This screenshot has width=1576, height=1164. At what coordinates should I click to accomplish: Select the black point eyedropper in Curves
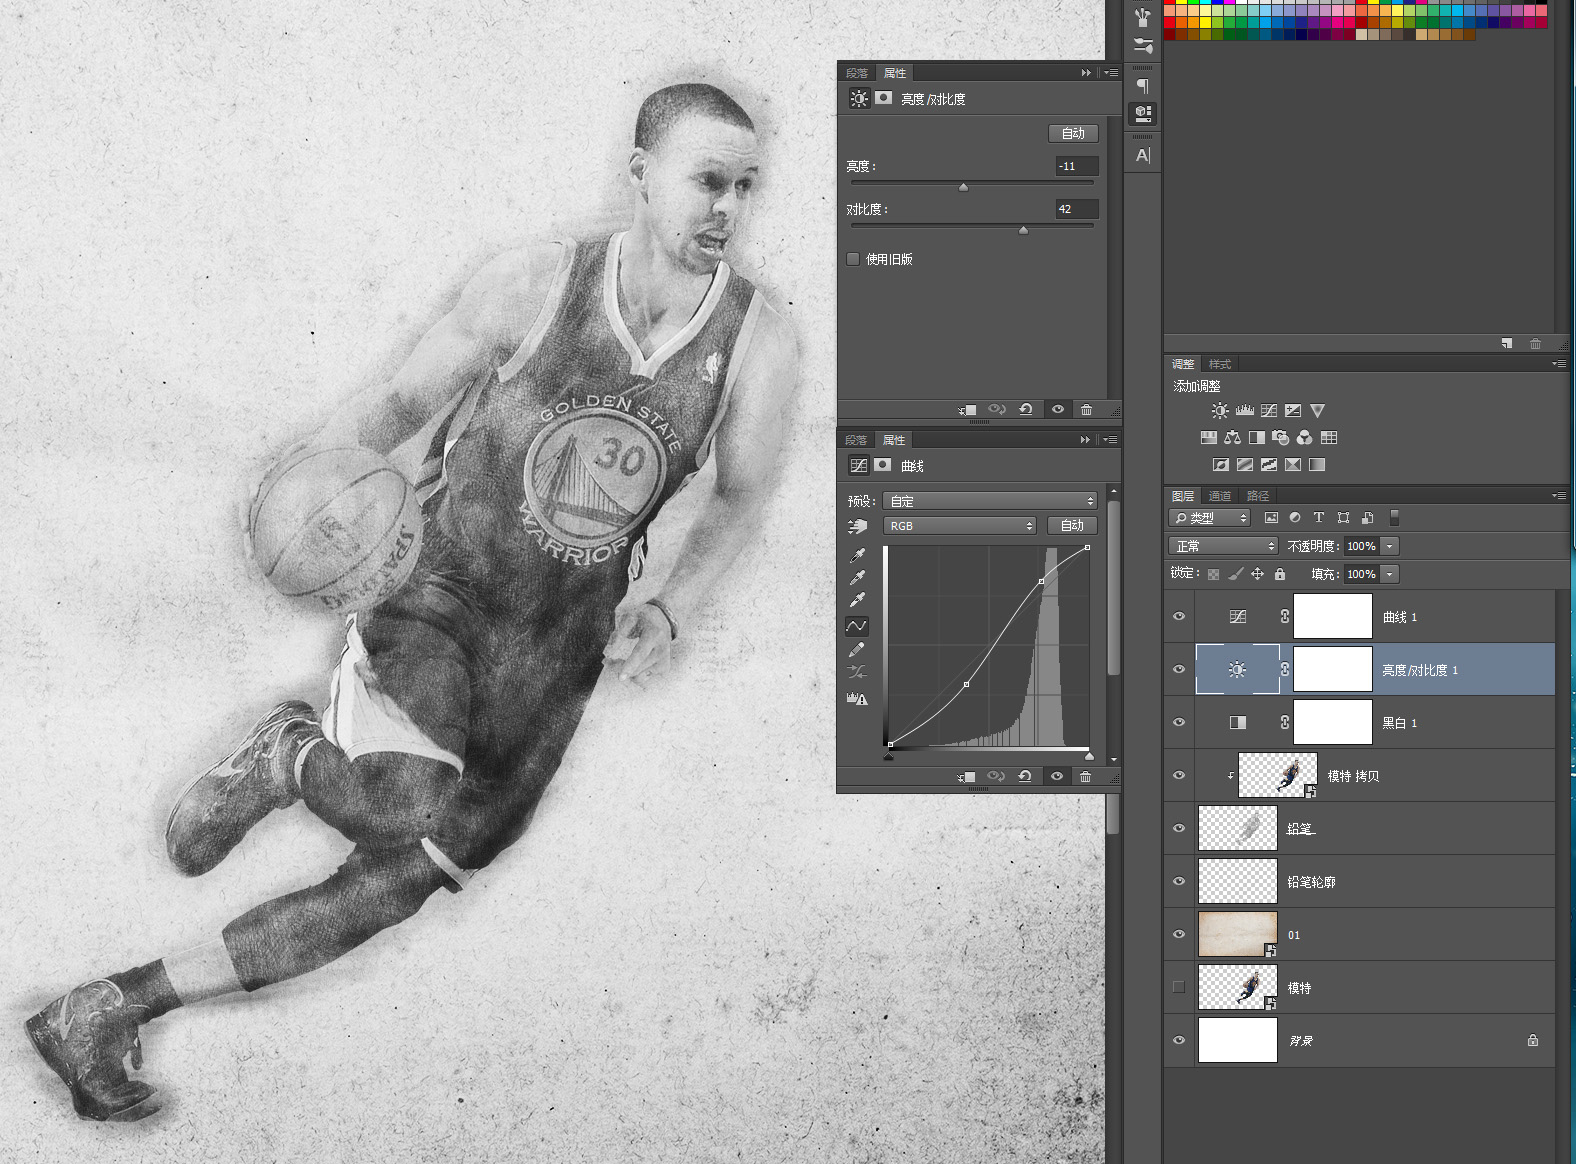click(857, 555)
